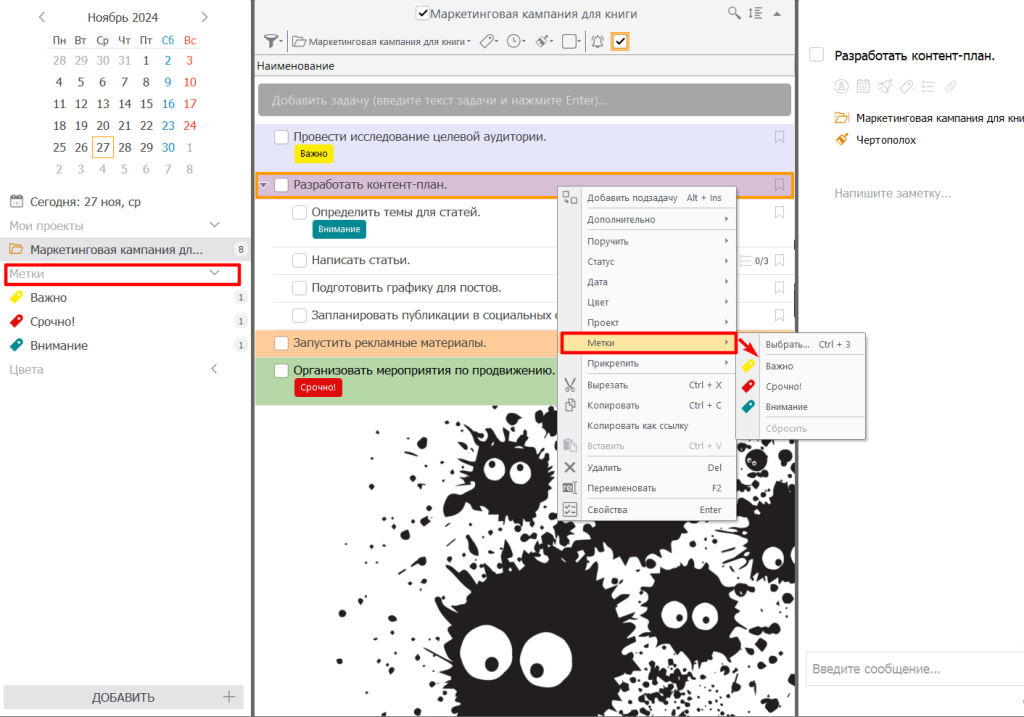Open the clock date filter dropdown
The image size is (1024, 717).
[x=516, y=41]
